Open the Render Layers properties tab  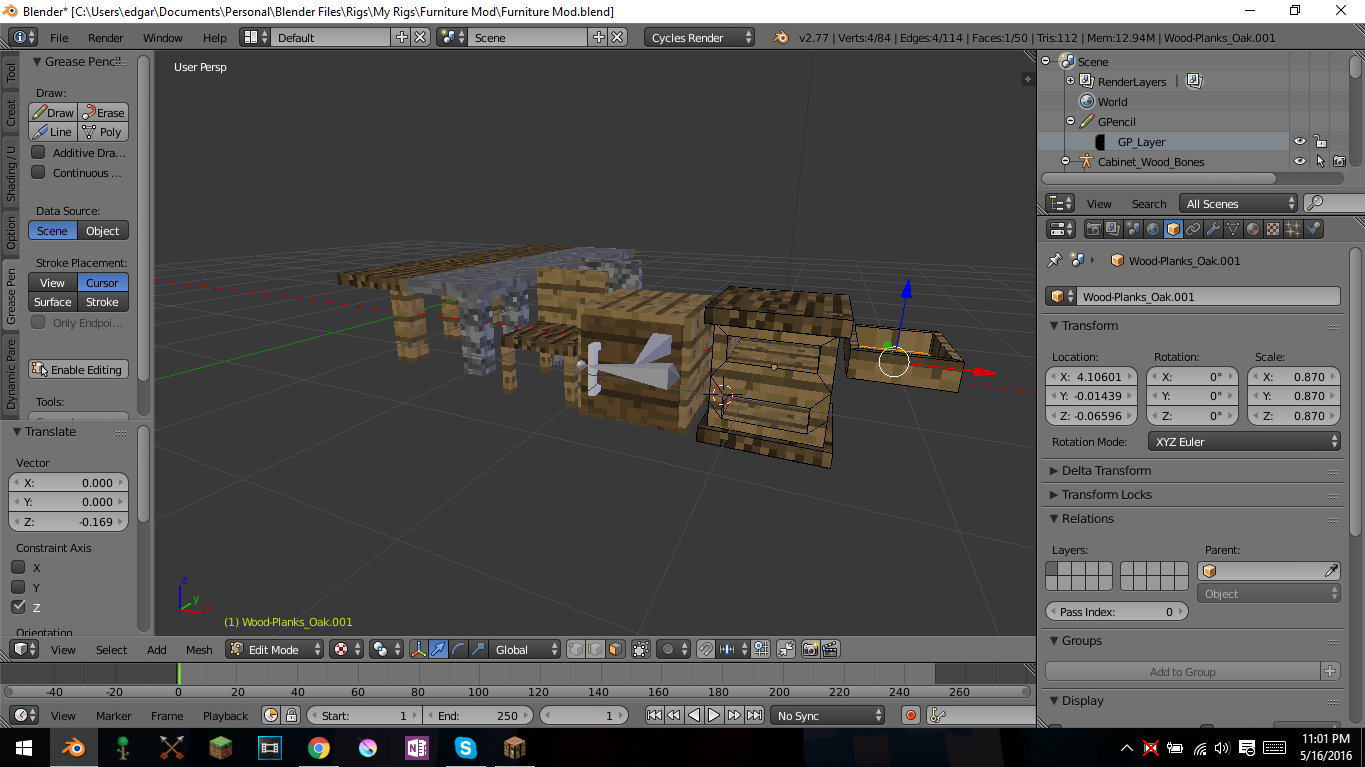tap(1114, 229)
